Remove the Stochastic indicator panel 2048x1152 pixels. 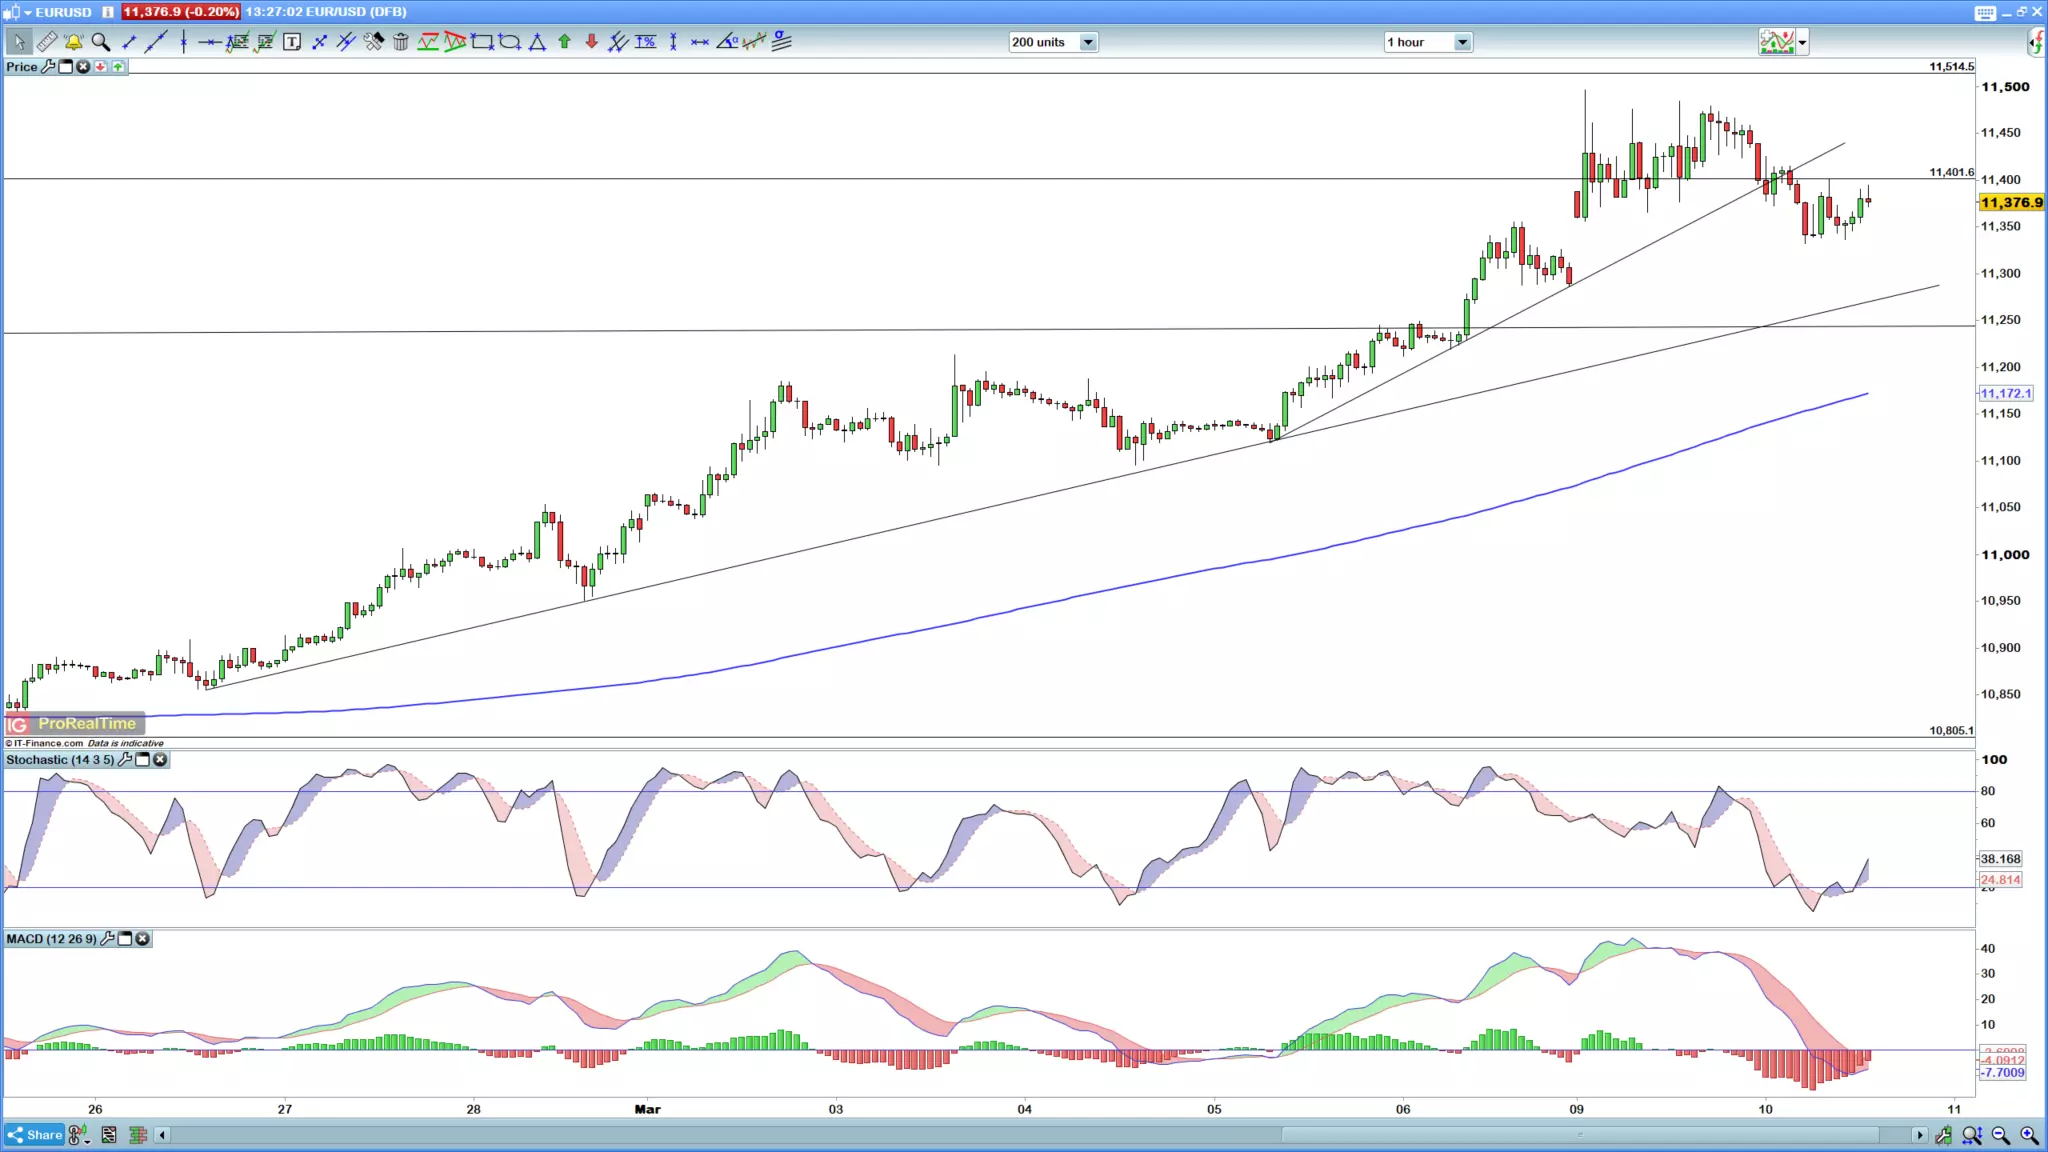click(x=160, y=760)
